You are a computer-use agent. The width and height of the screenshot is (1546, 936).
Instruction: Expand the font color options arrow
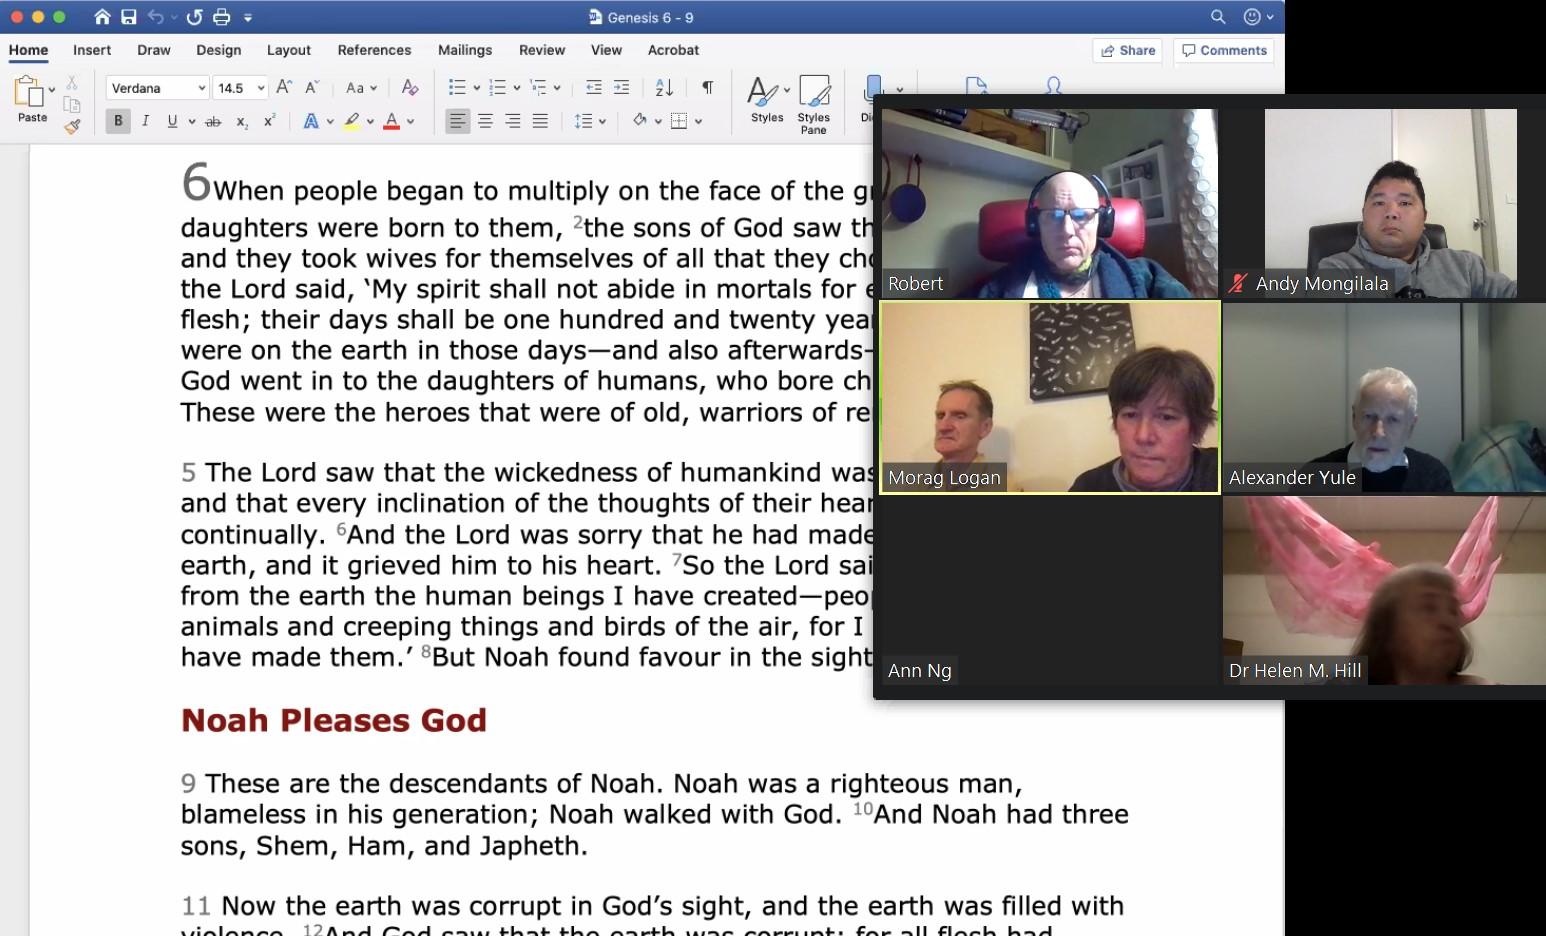coord(410,122)
